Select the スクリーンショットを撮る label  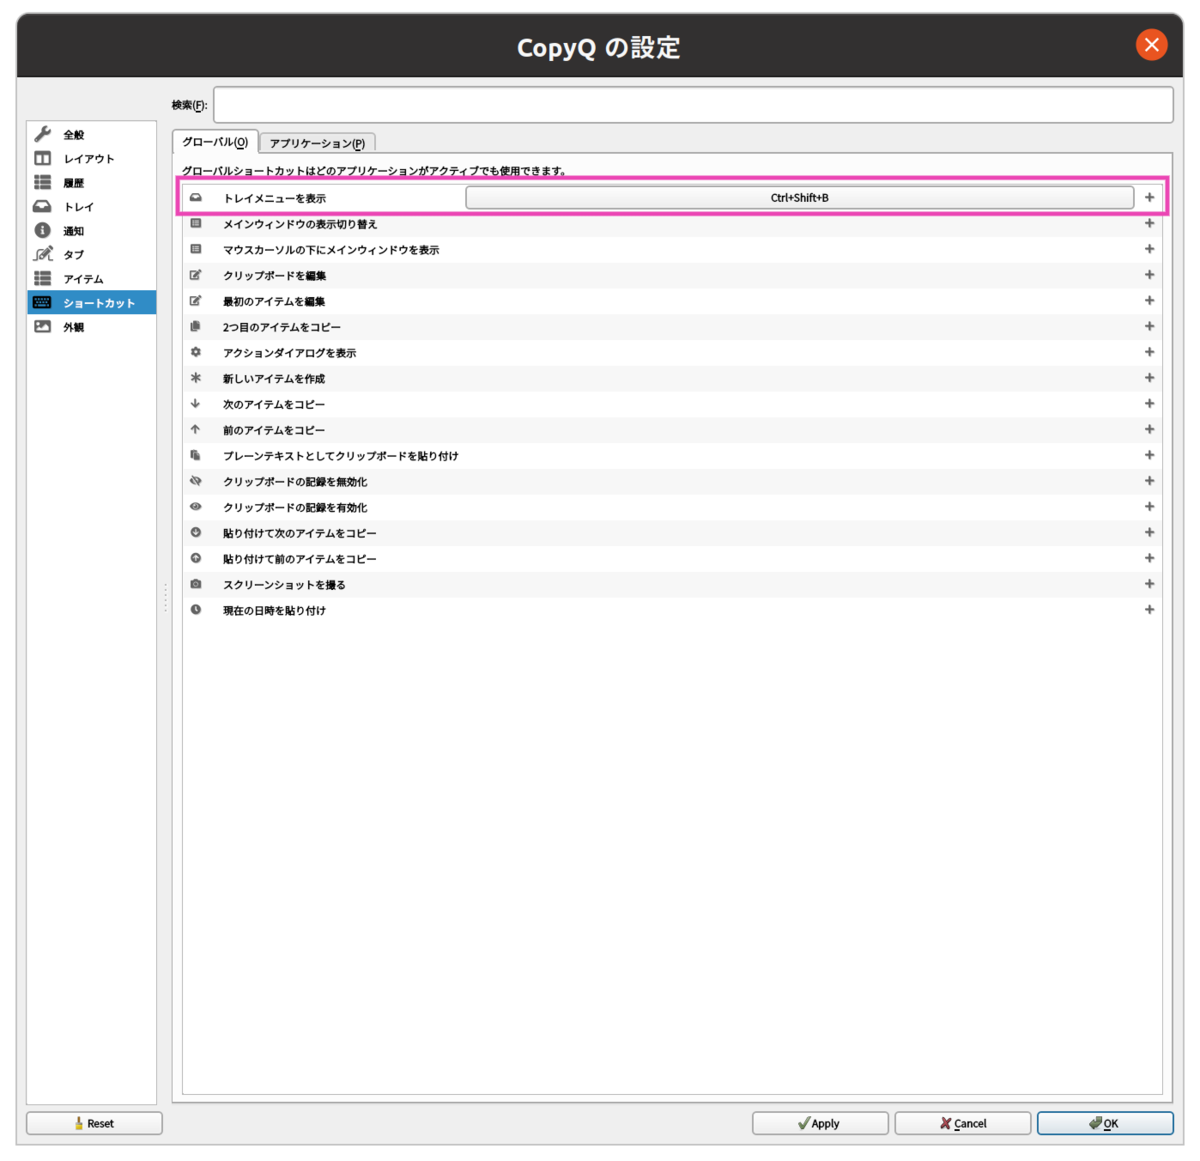click(284, 585)
